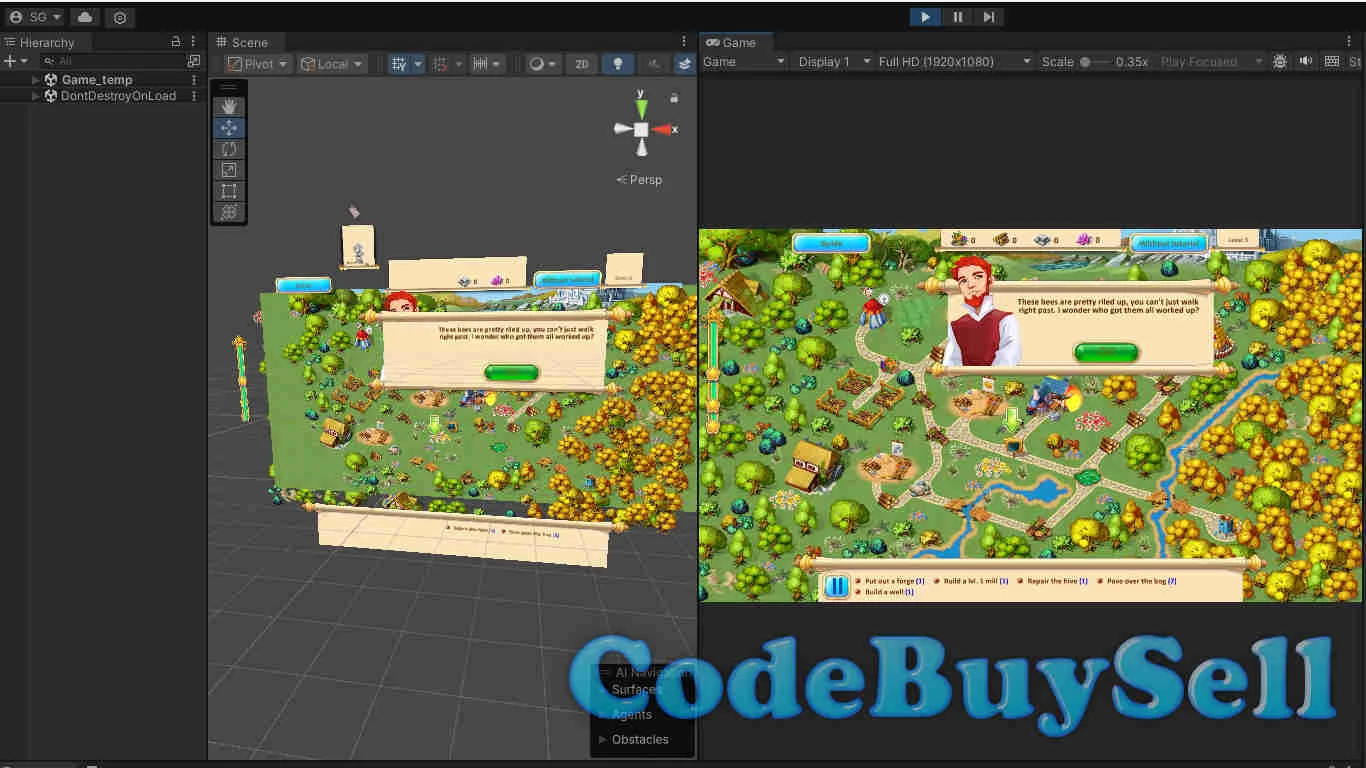Open Scene panel three-dot menu
1366x768 pixels.
point(685,42)
